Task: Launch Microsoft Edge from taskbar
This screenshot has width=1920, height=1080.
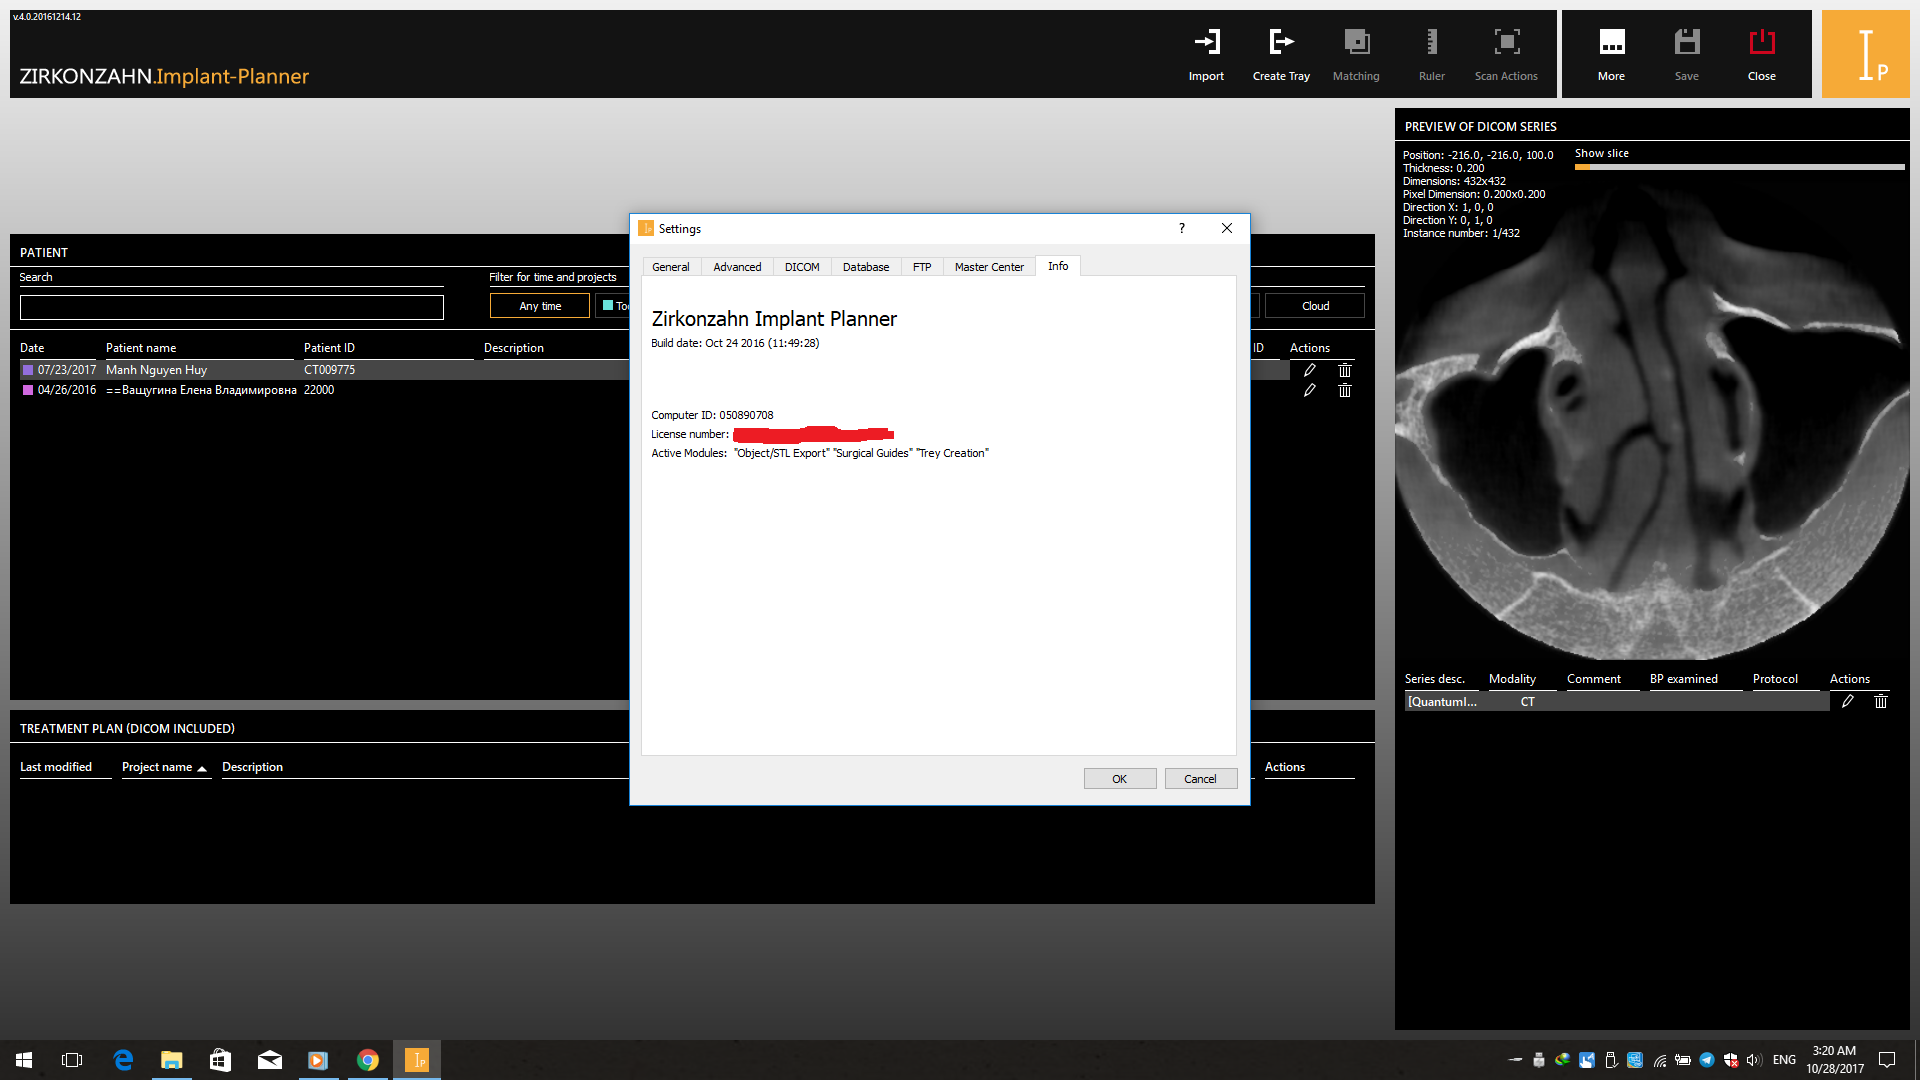Action: coord(123,1060)
